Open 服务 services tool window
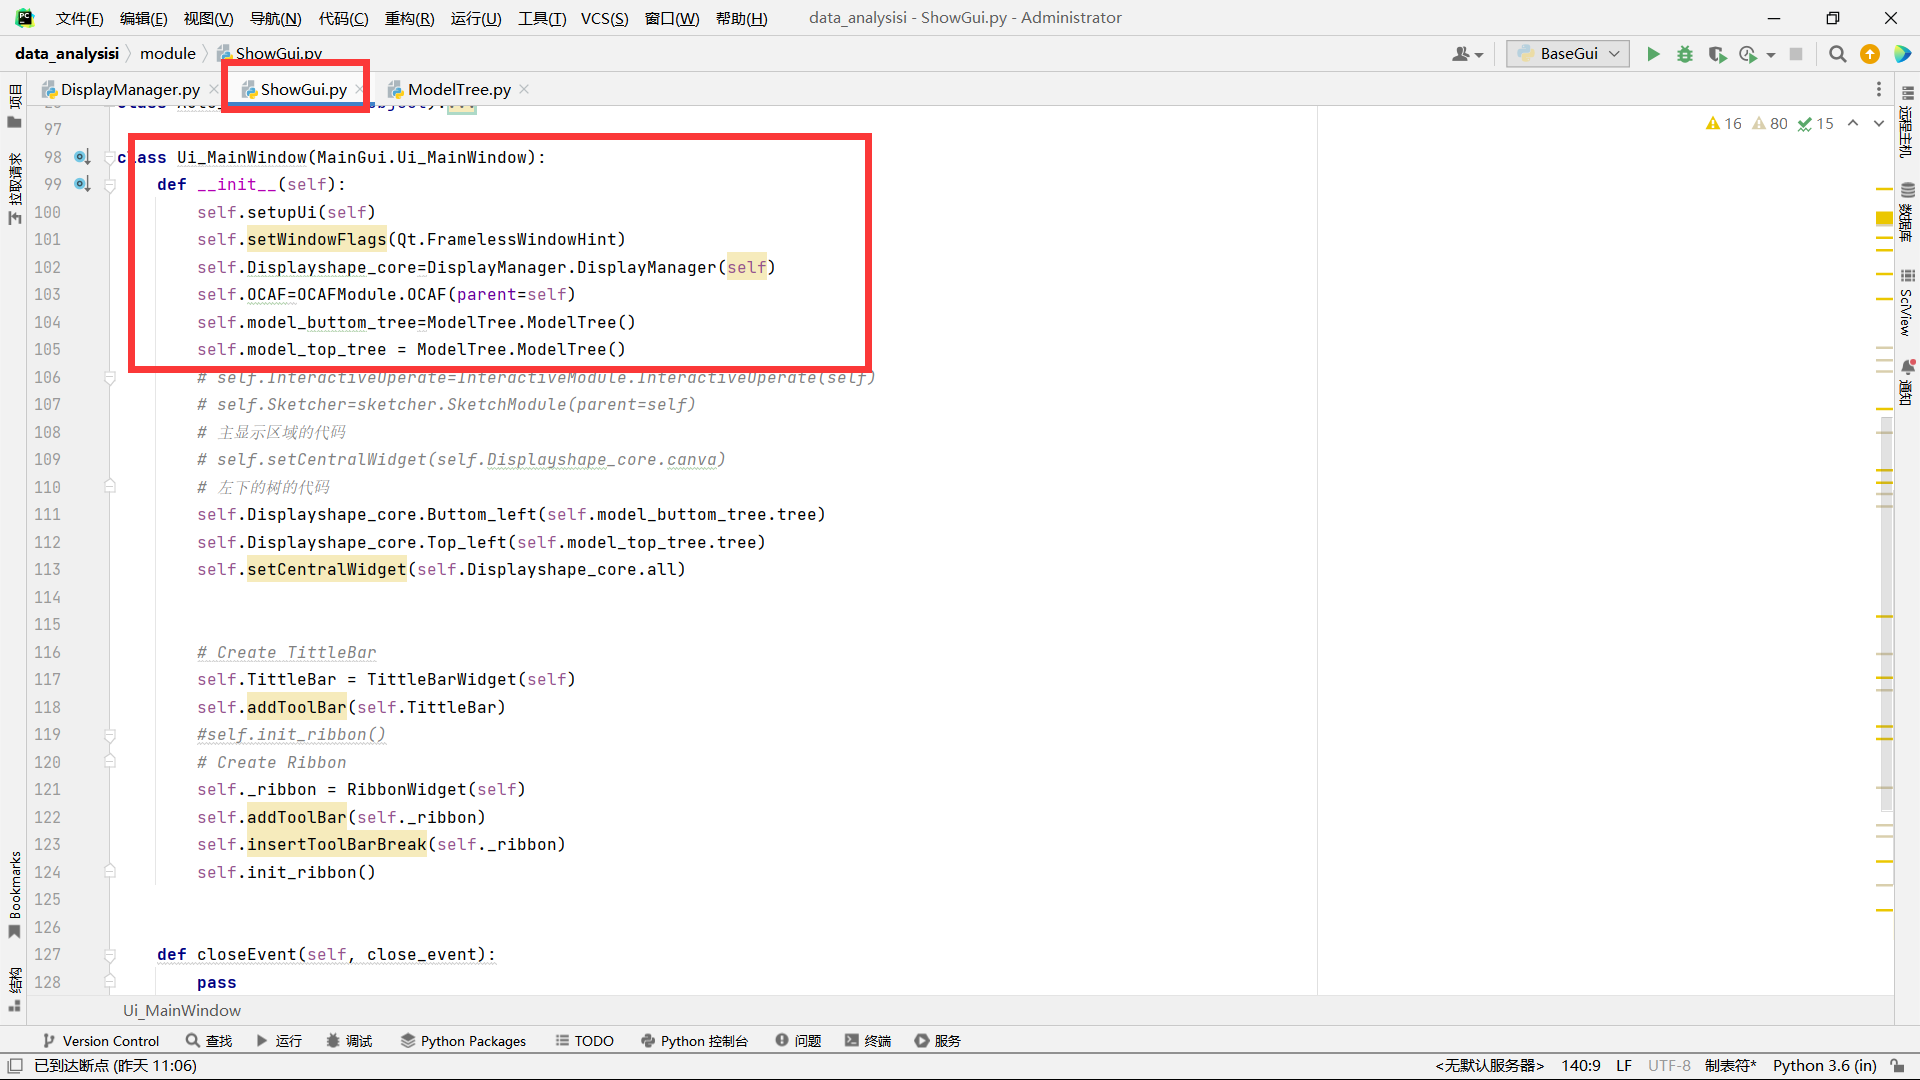The width and height of the screenshot is (1920, 1080). click(x=938, y=1041)
